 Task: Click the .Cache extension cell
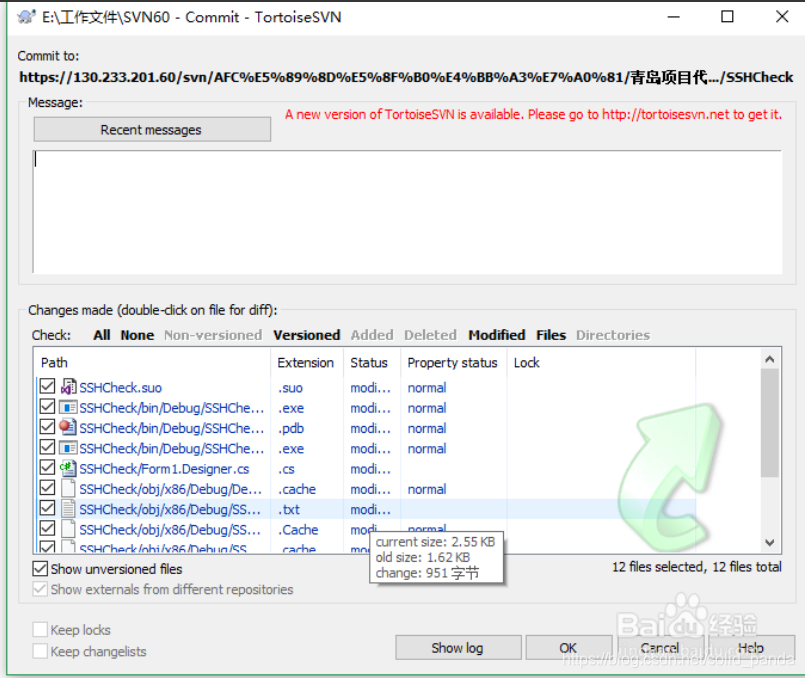point(298,530)
